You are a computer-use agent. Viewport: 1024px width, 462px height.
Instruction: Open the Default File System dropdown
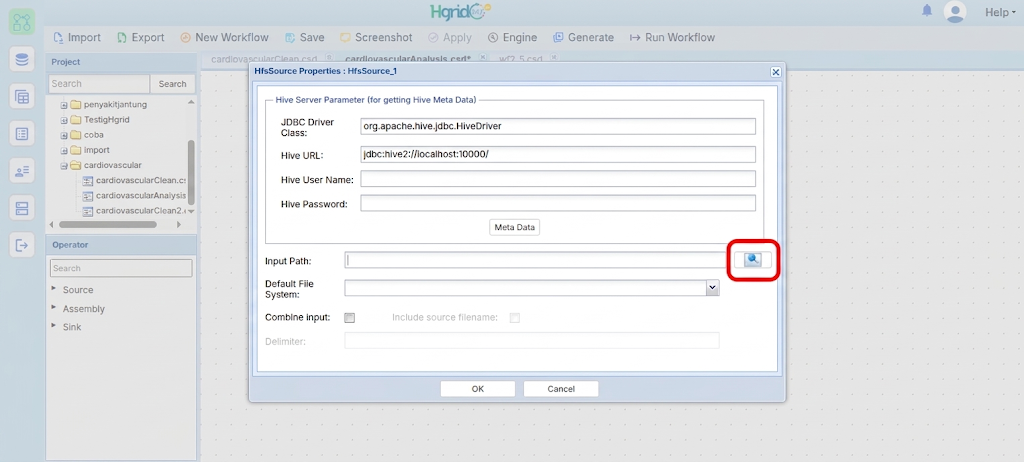pos(712,288)
